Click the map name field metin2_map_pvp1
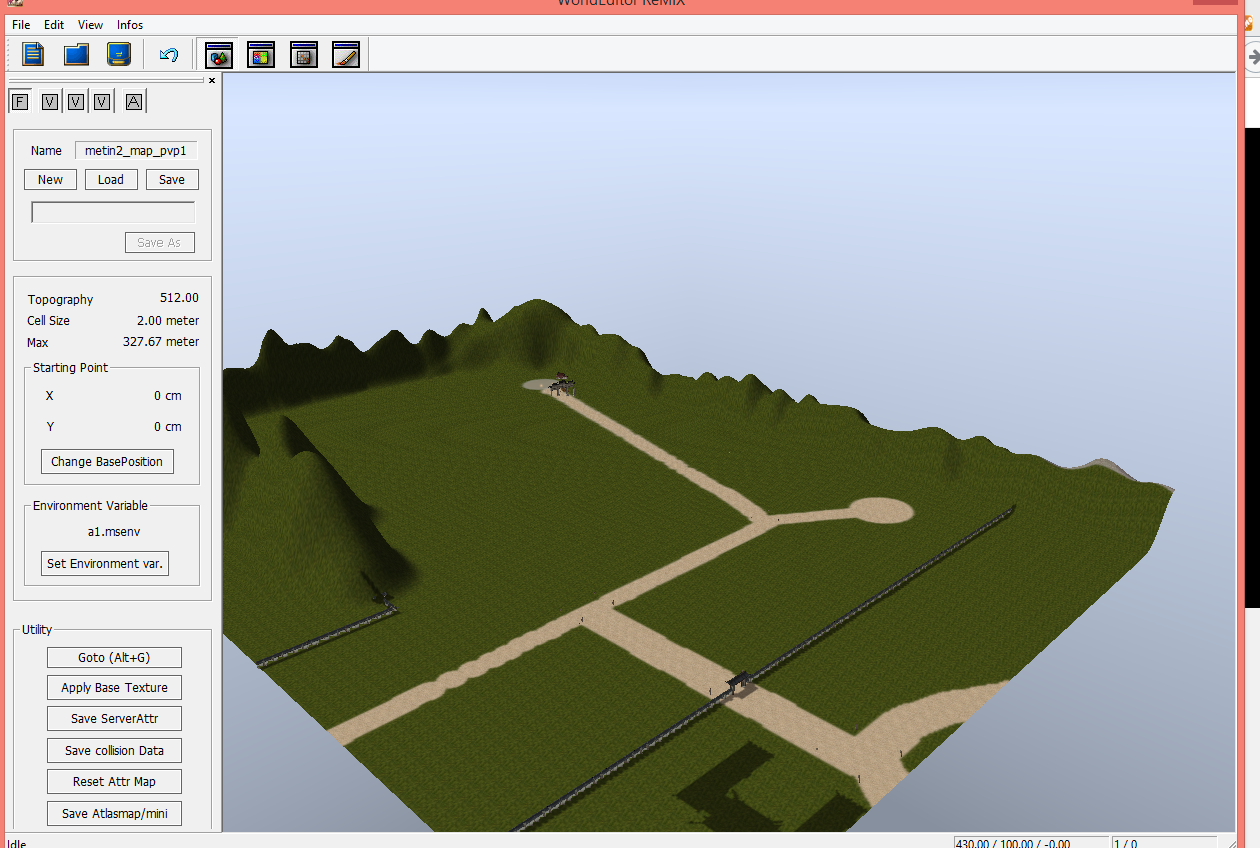Screen dimensions: 1260x848 (136, 150)
